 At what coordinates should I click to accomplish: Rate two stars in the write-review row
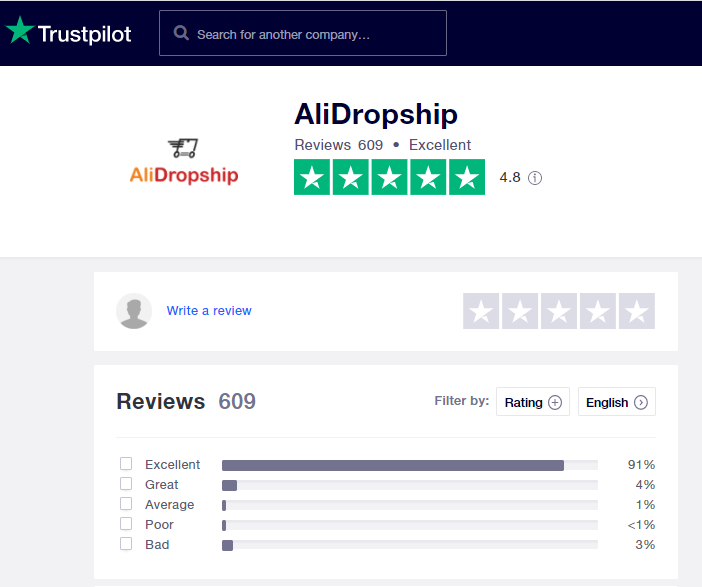[x=520, y=311]
